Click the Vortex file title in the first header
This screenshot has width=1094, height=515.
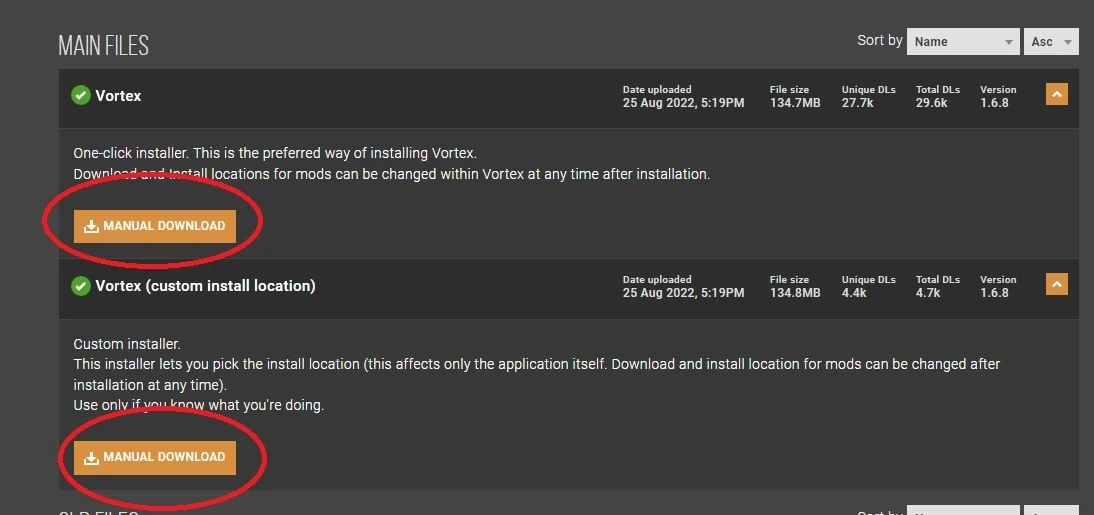click(x=118, y=96)
